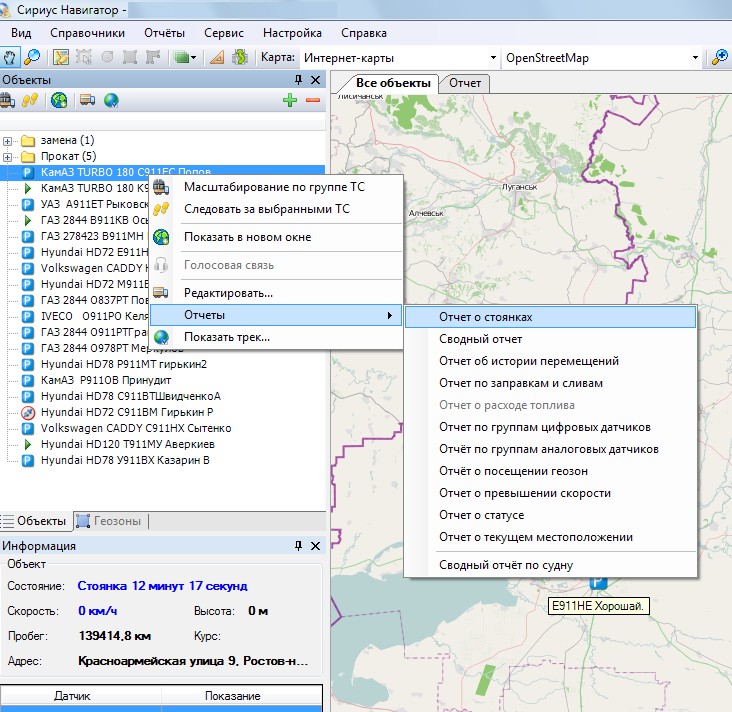
Task: Expand the замена (1) folder
Action: pyautogui.click(x=8, y=140)
